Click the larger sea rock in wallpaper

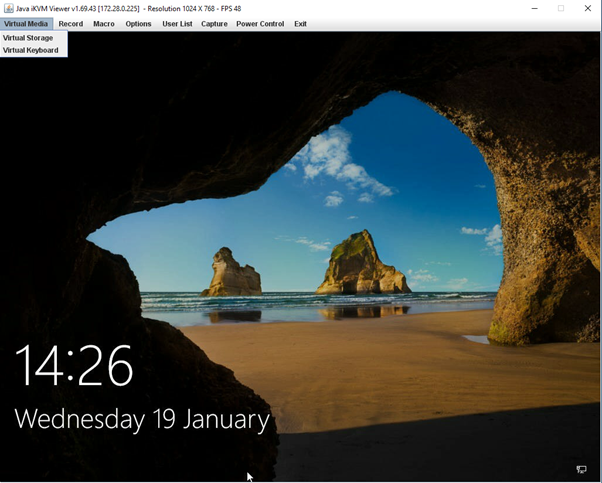pyautogui.click(x=358, y=264)
